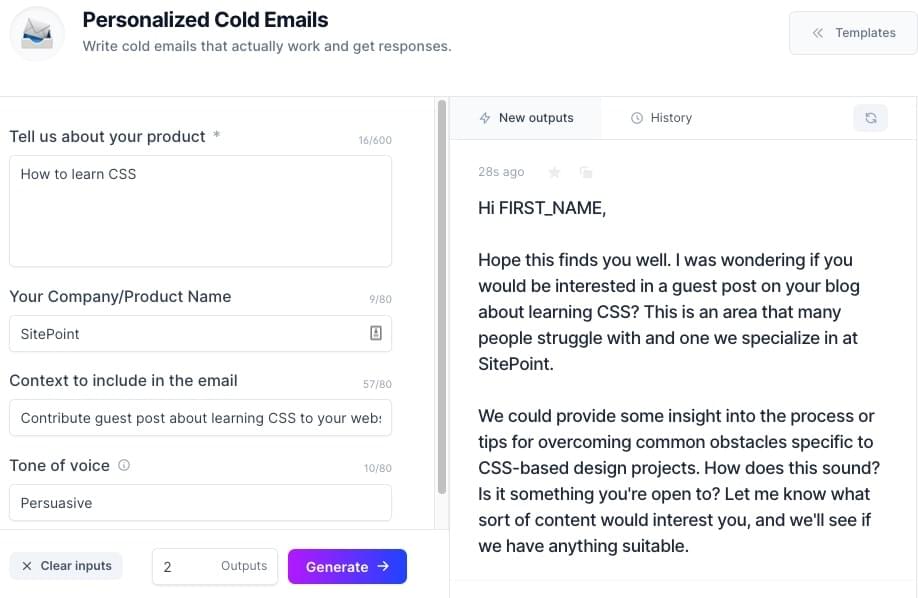Click the form panel's vertical scrollbar
Viewport: 918px width, 598px height.
click(x=442, y=300)
